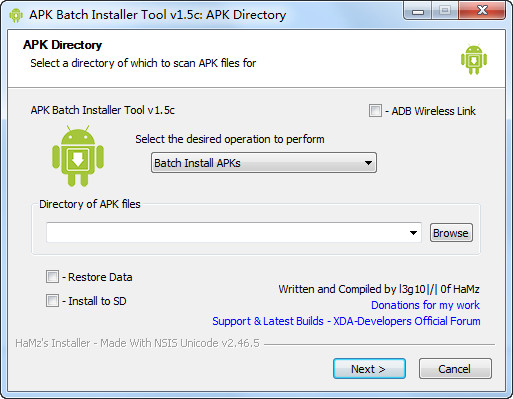
Task: Open the Donations for my work link
Action: click(x=425, y=305)
